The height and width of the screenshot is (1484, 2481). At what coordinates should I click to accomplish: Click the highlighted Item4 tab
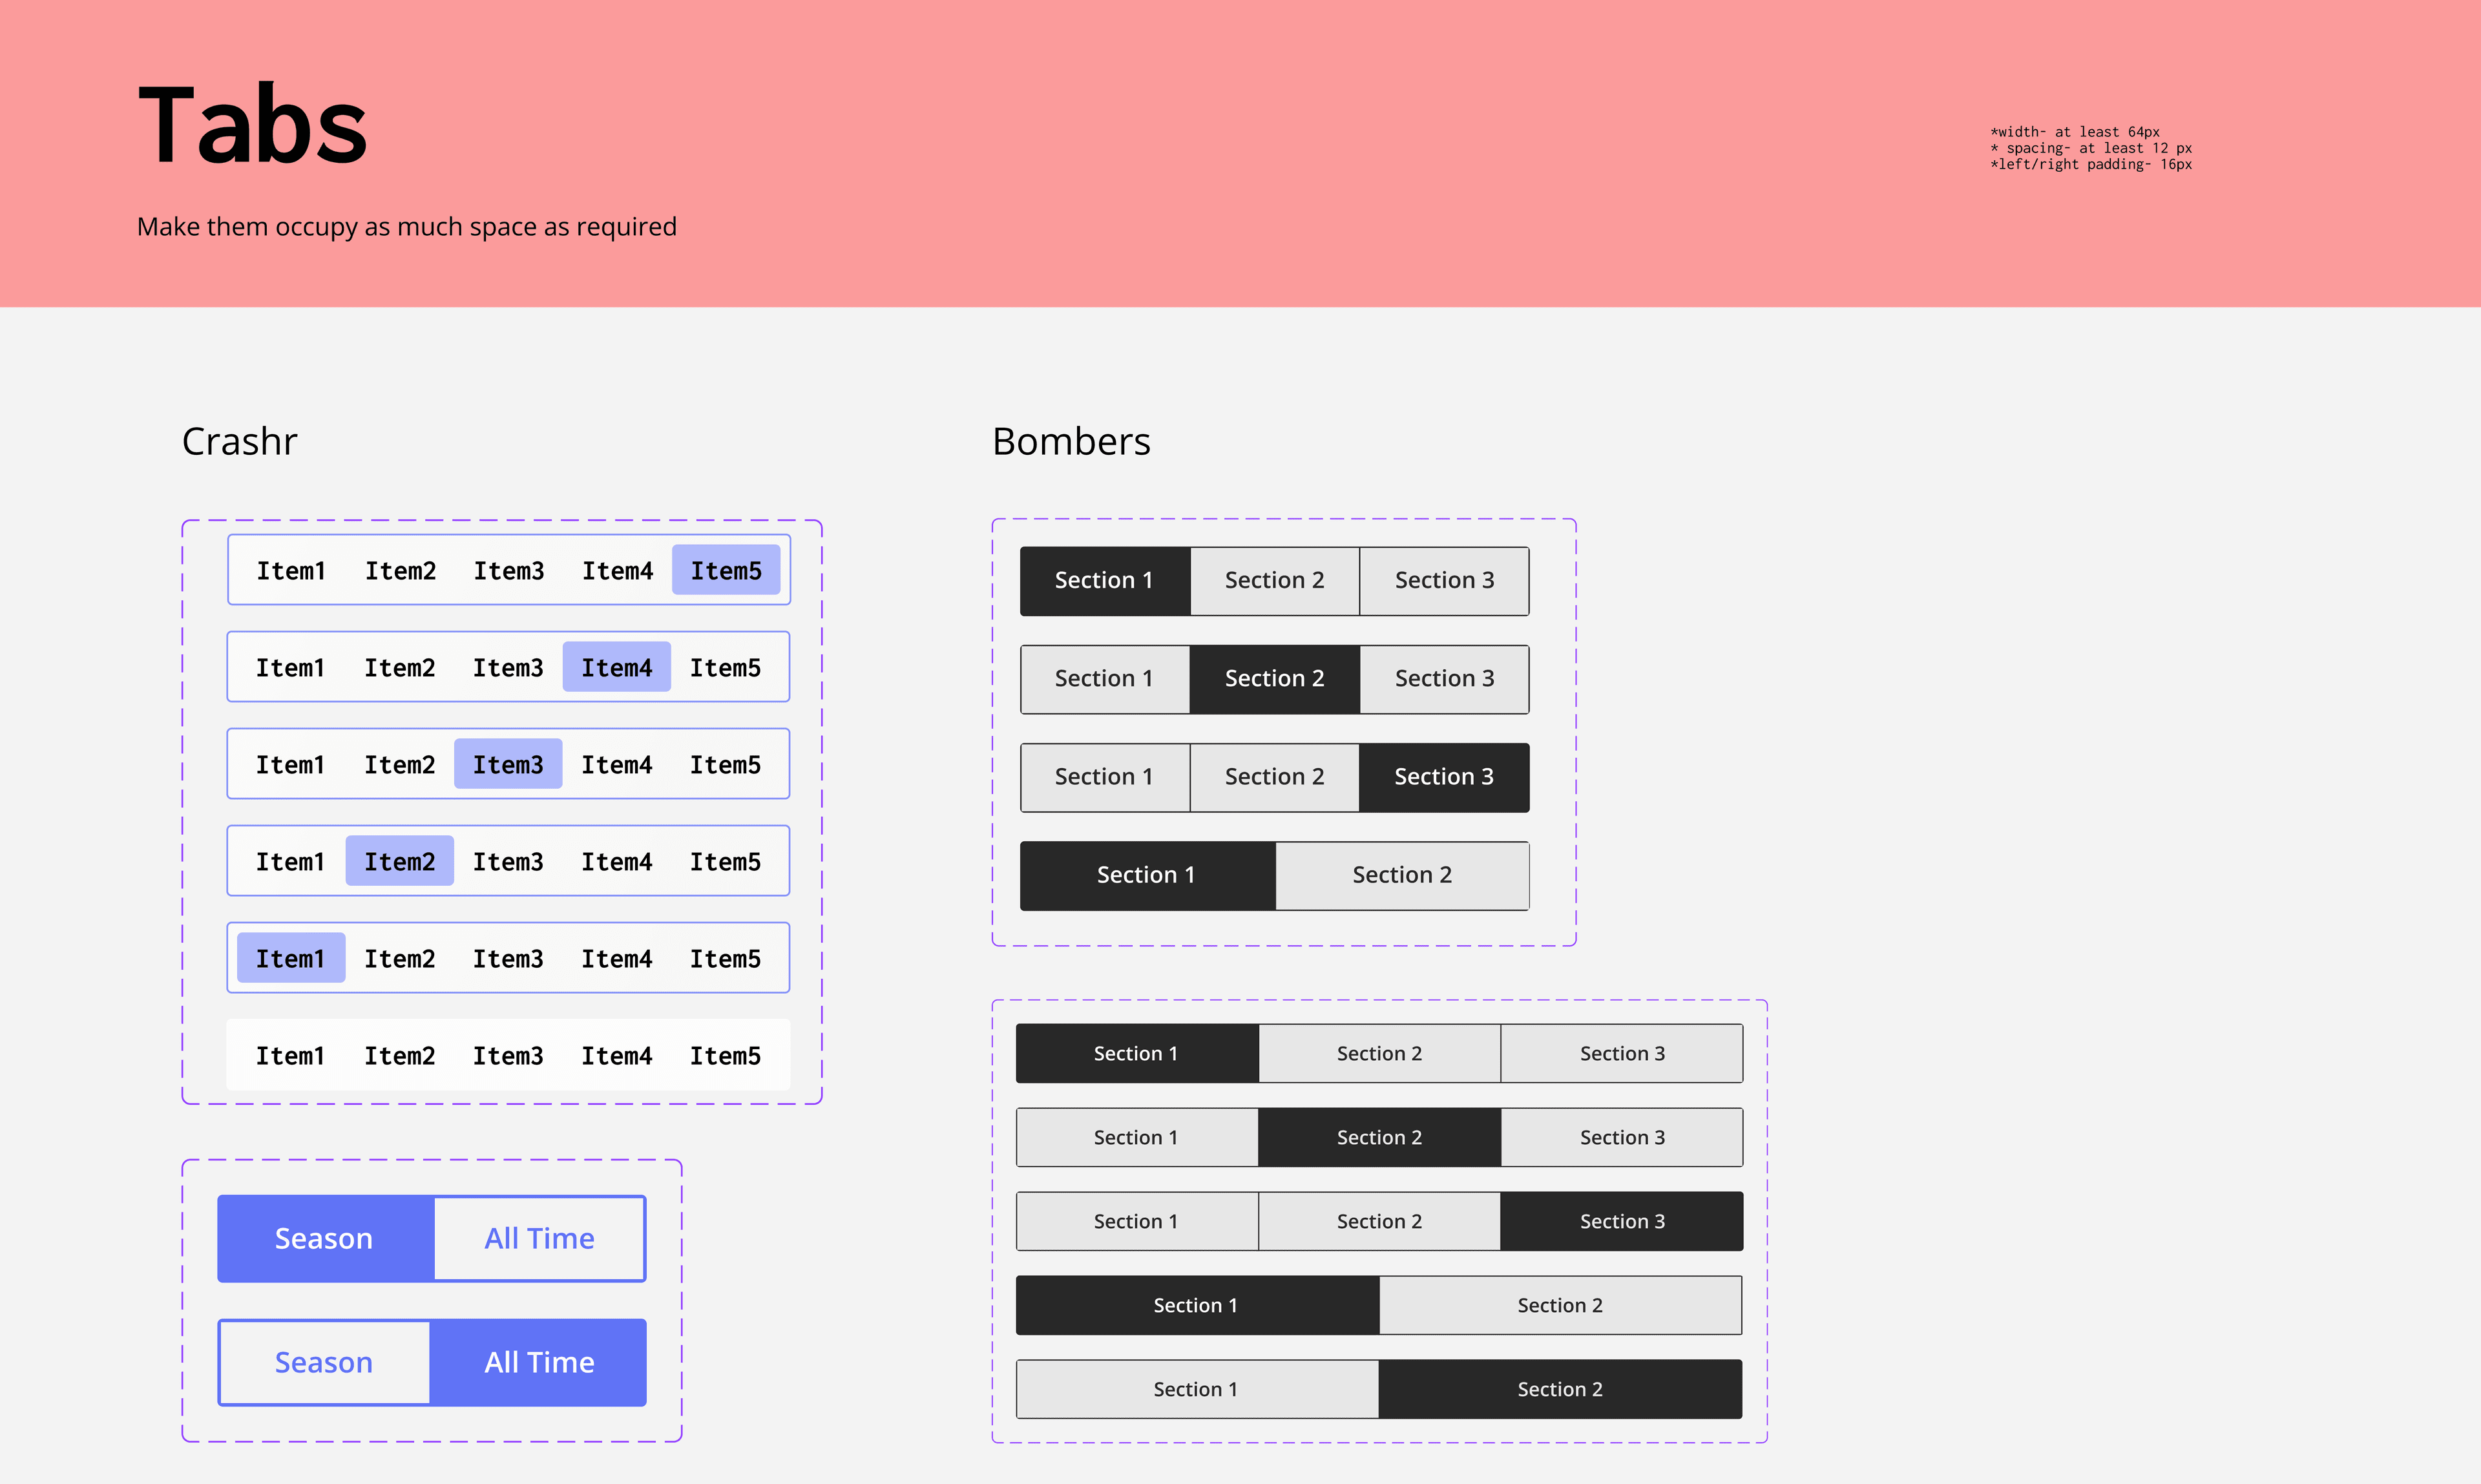pyautogui.click(x=617, y=667)
